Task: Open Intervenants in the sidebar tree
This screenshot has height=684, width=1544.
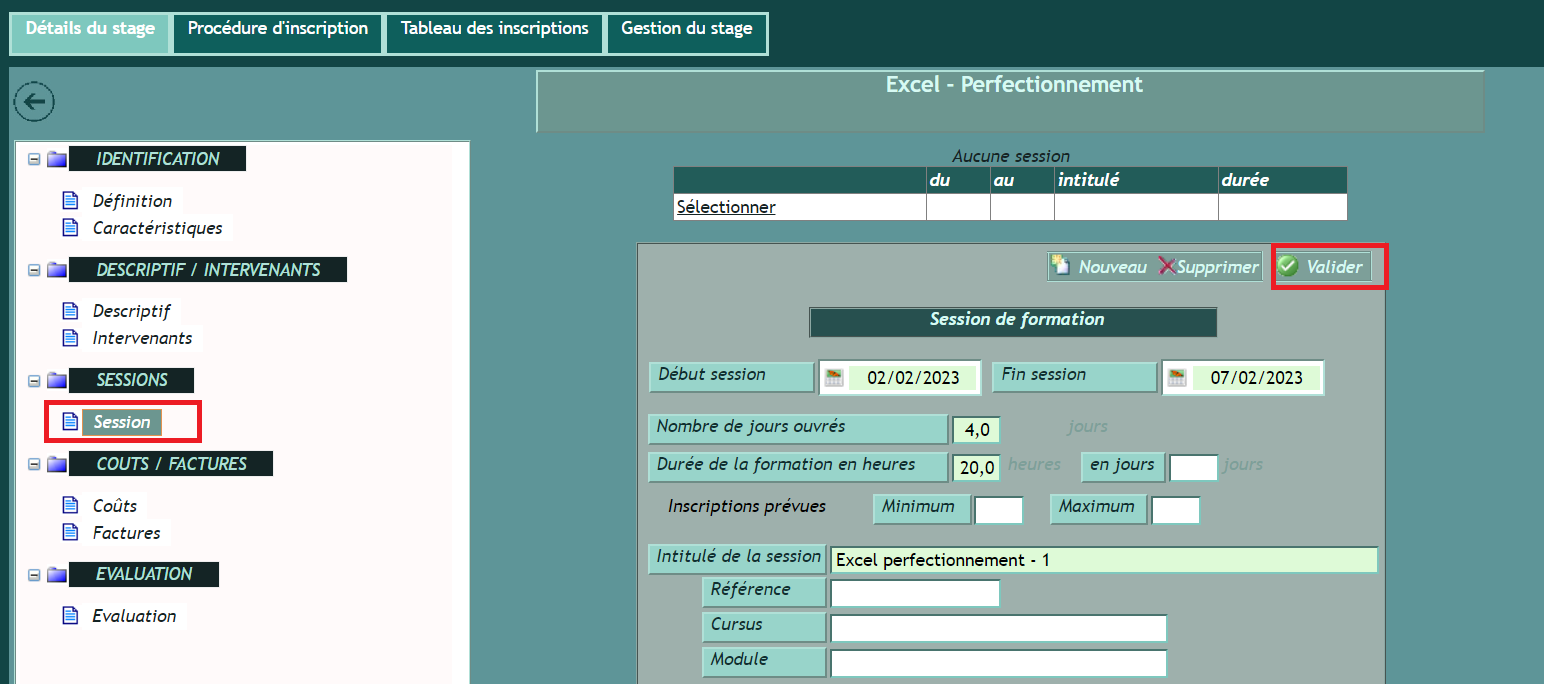Action: coord(142,338)
